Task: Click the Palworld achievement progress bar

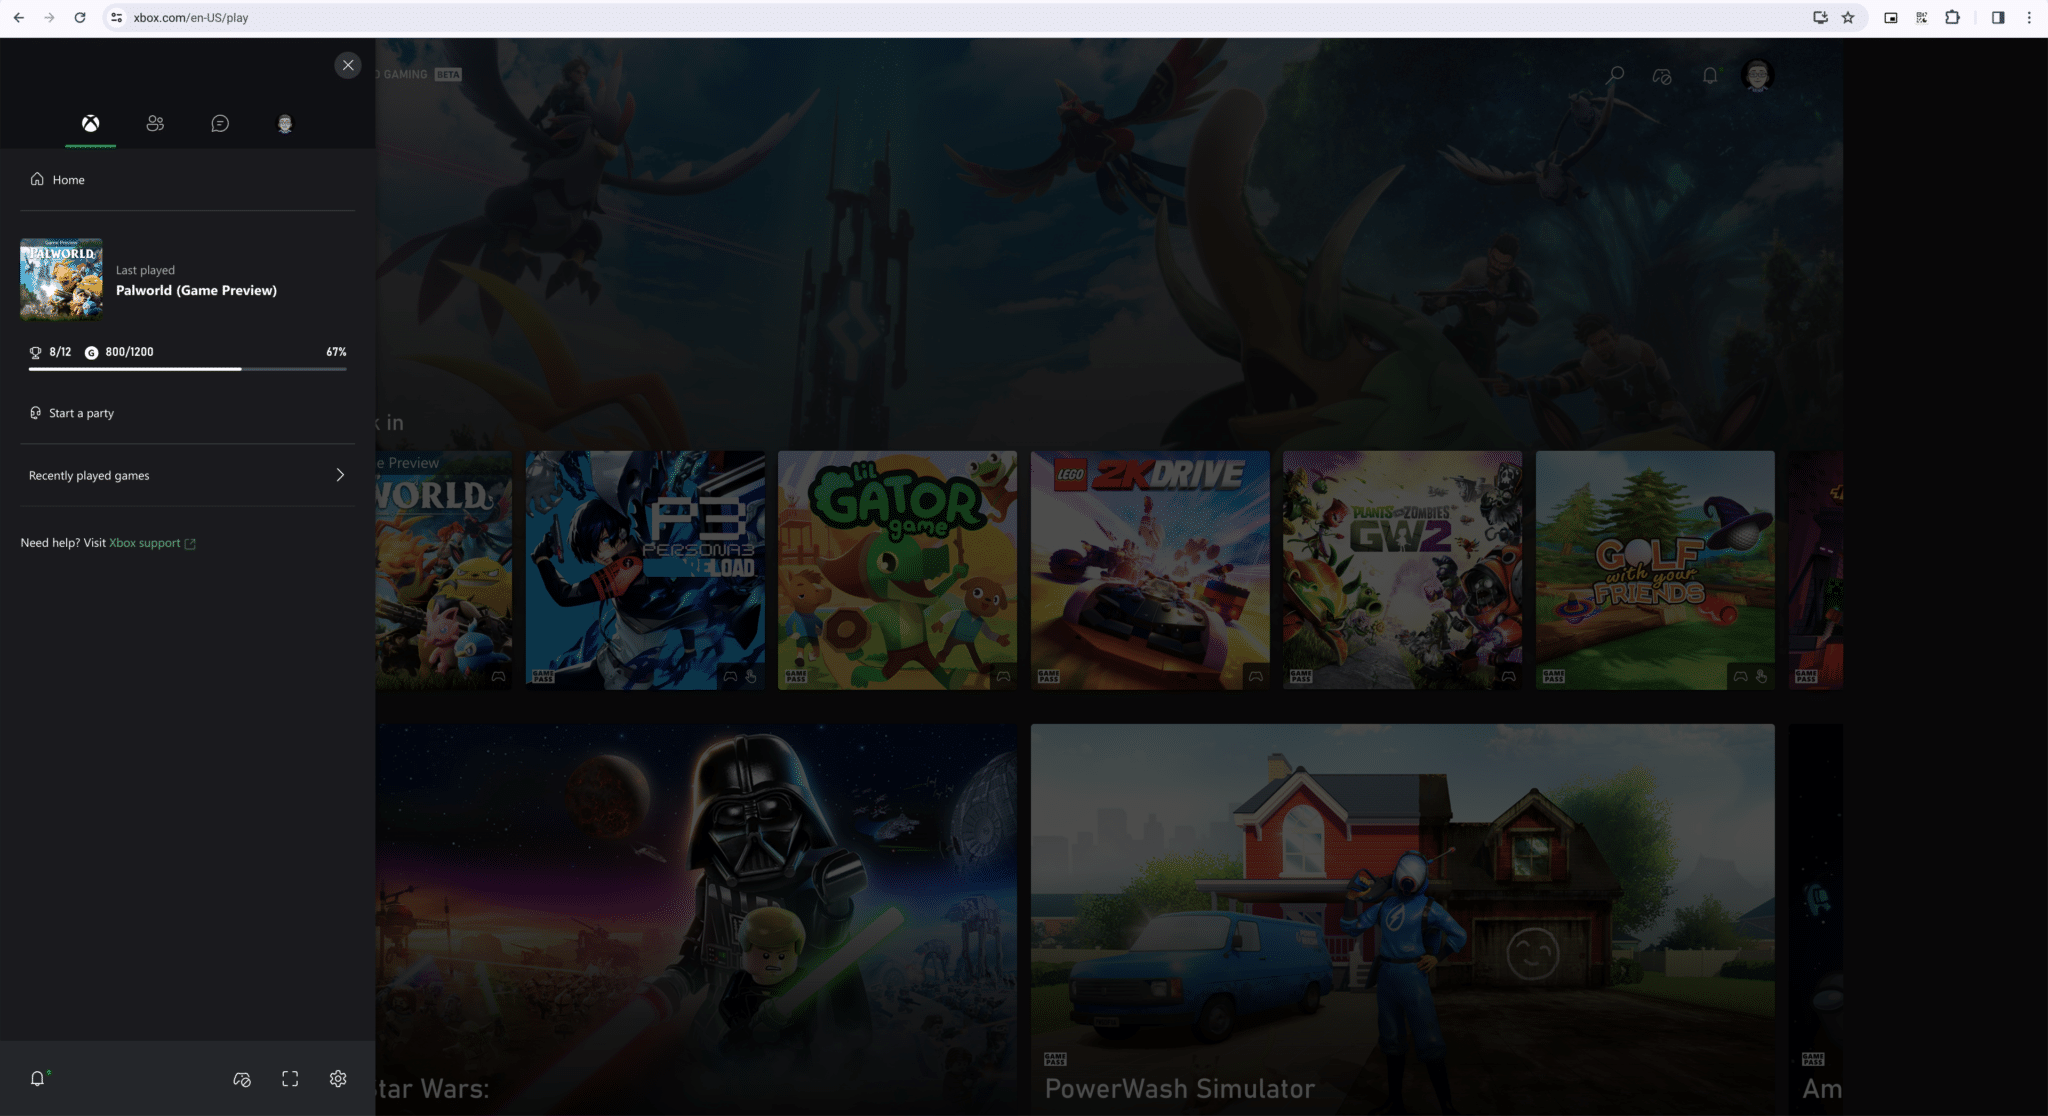Action: (187, 369)
